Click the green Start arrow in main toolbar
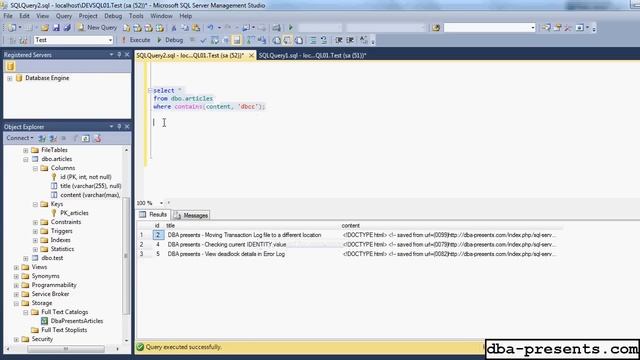This screenshot has height=360, width=640. point(291,28)
